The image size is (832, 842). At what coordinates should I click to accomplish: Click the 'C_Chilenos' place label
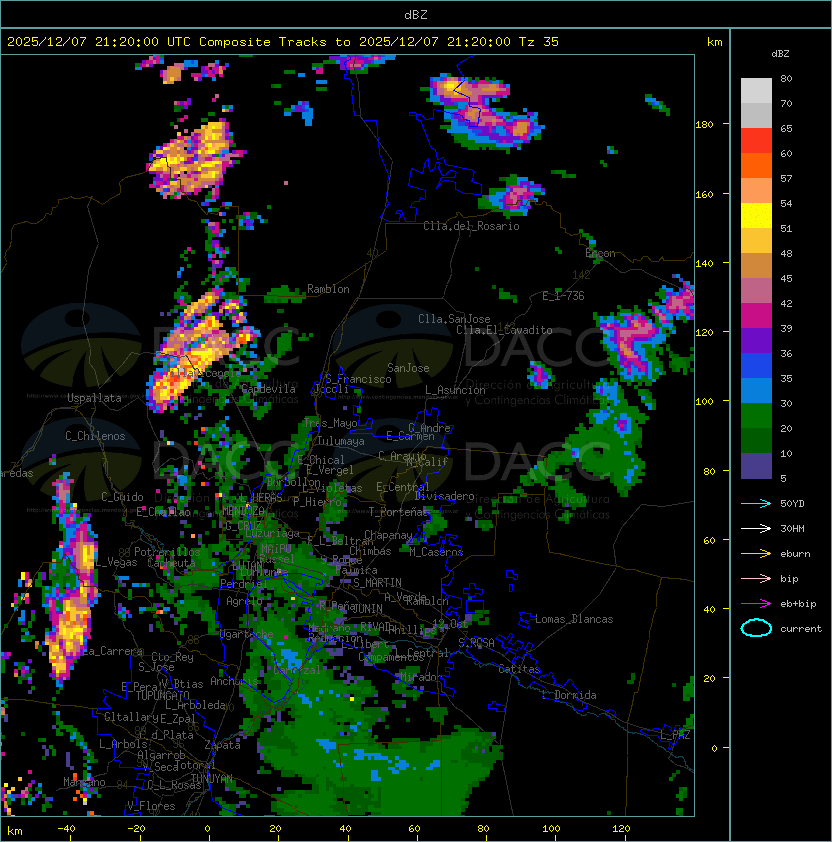point(95,436)
